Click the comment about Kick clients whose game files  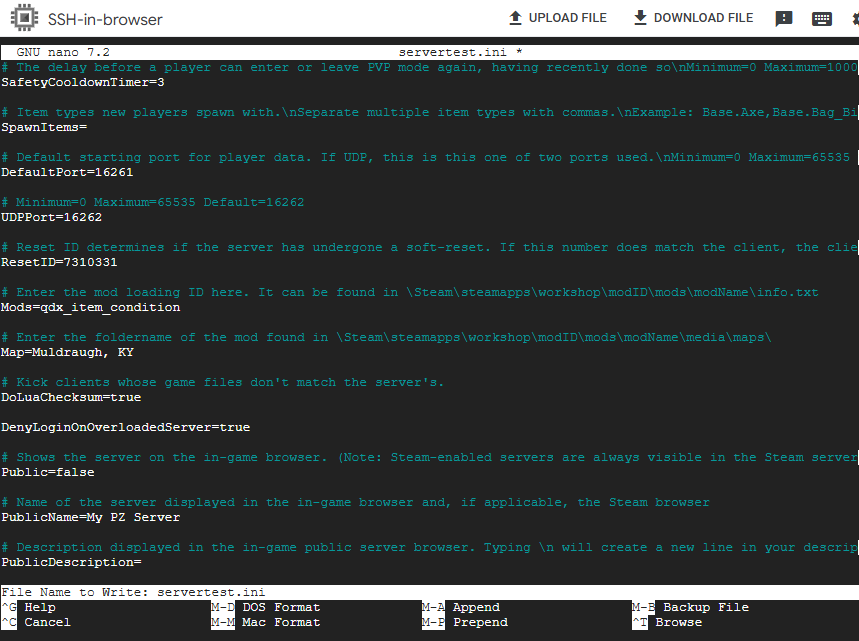pos(222,382)
